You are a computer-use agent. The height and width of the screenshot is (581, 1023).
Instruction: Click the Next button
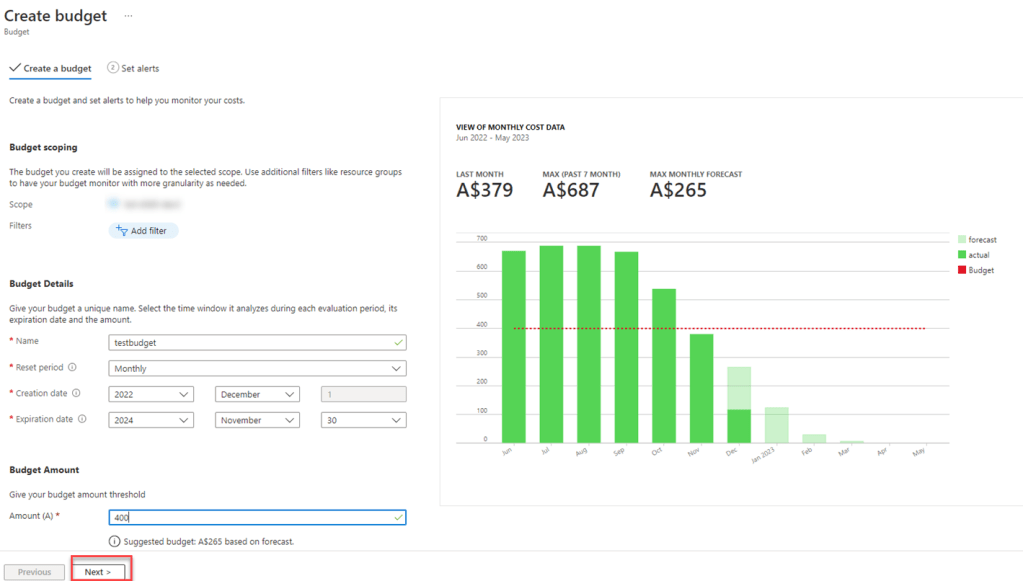[99, 572]
